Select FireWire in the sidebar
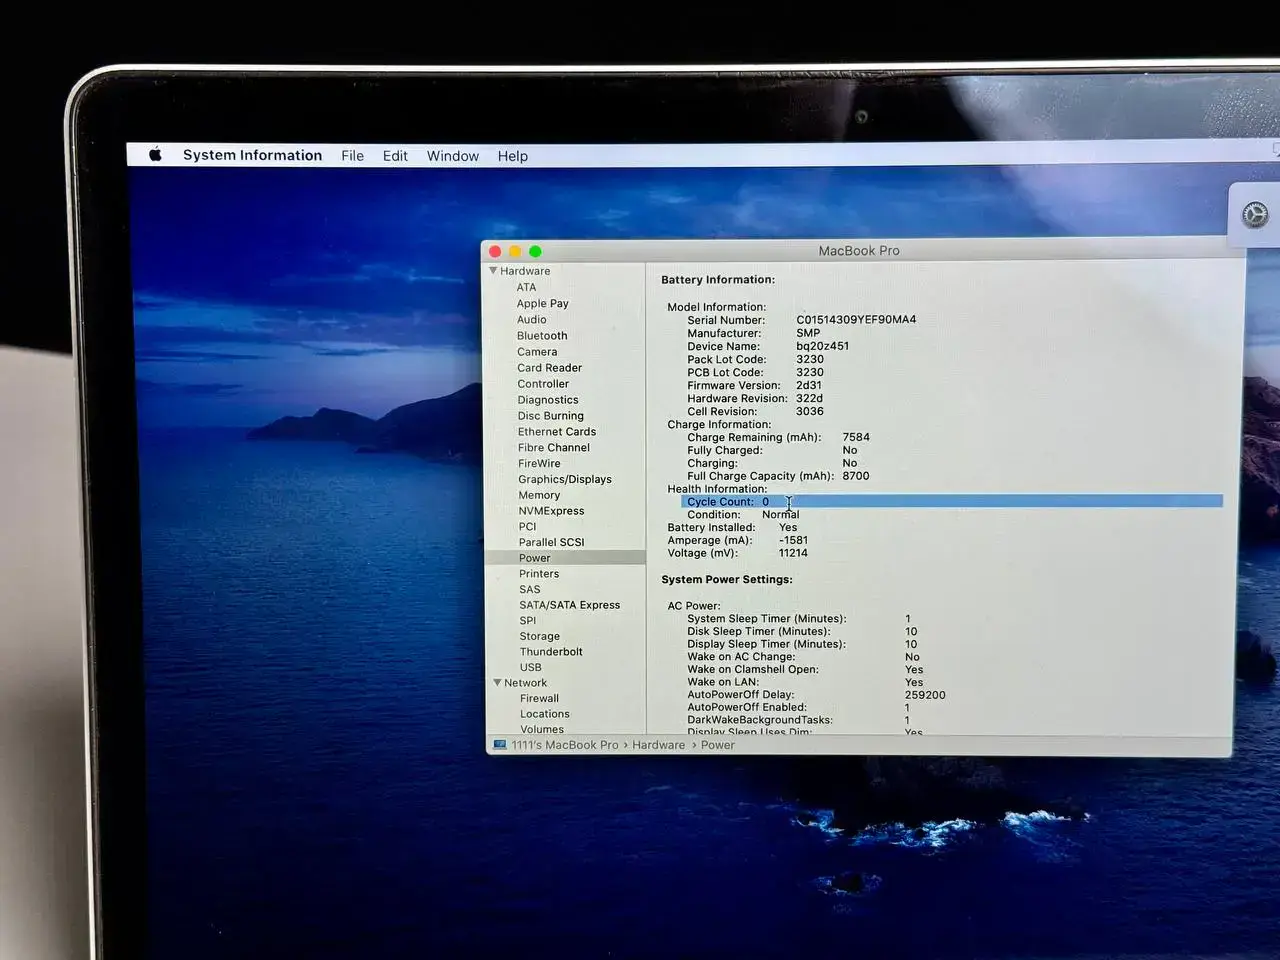The width and height of the screenshot is (1280, 960). click(x=539, y=464)
